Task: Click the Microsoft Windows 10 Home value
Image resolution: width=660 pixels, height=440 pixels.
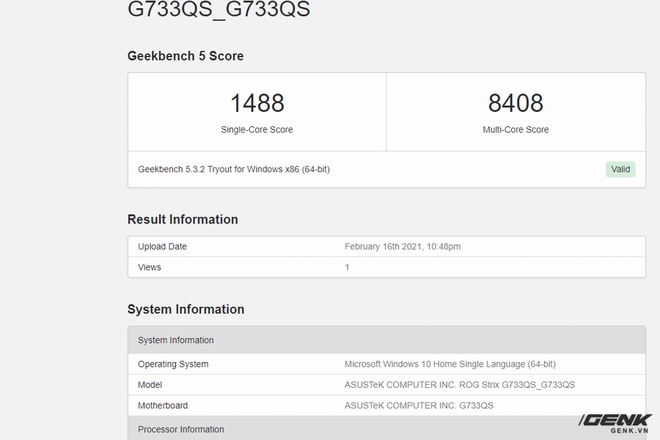Action: pyautogui.click(x=450, y=364)
